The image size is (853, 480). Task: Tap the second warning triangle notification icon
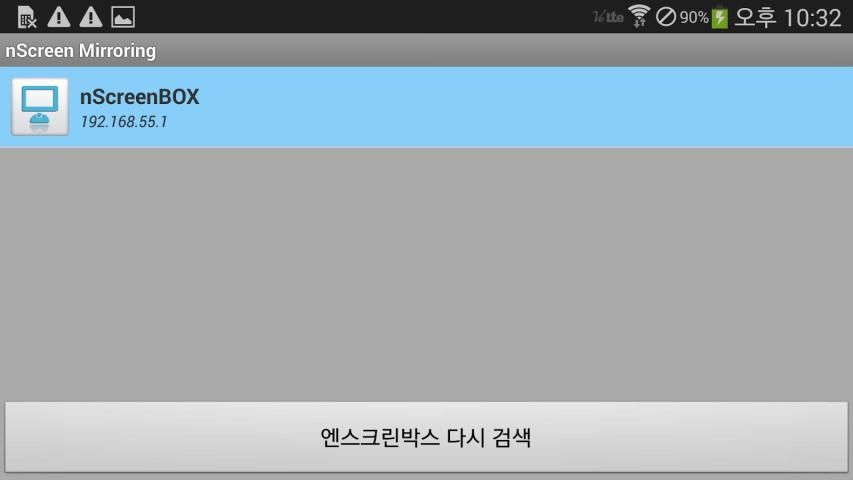click(91, 17)
